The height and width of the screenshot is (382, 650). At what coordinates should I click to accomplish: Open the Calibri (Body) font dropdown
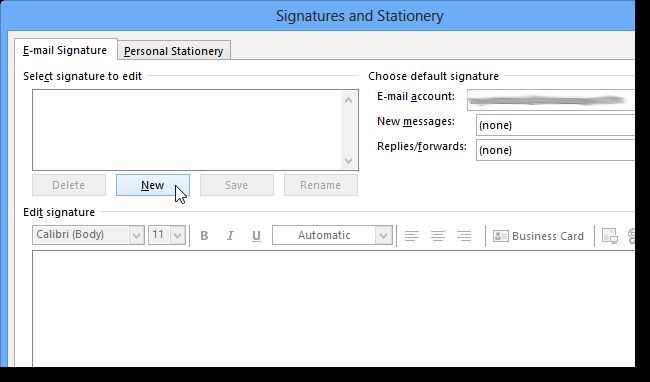point(88,235)
